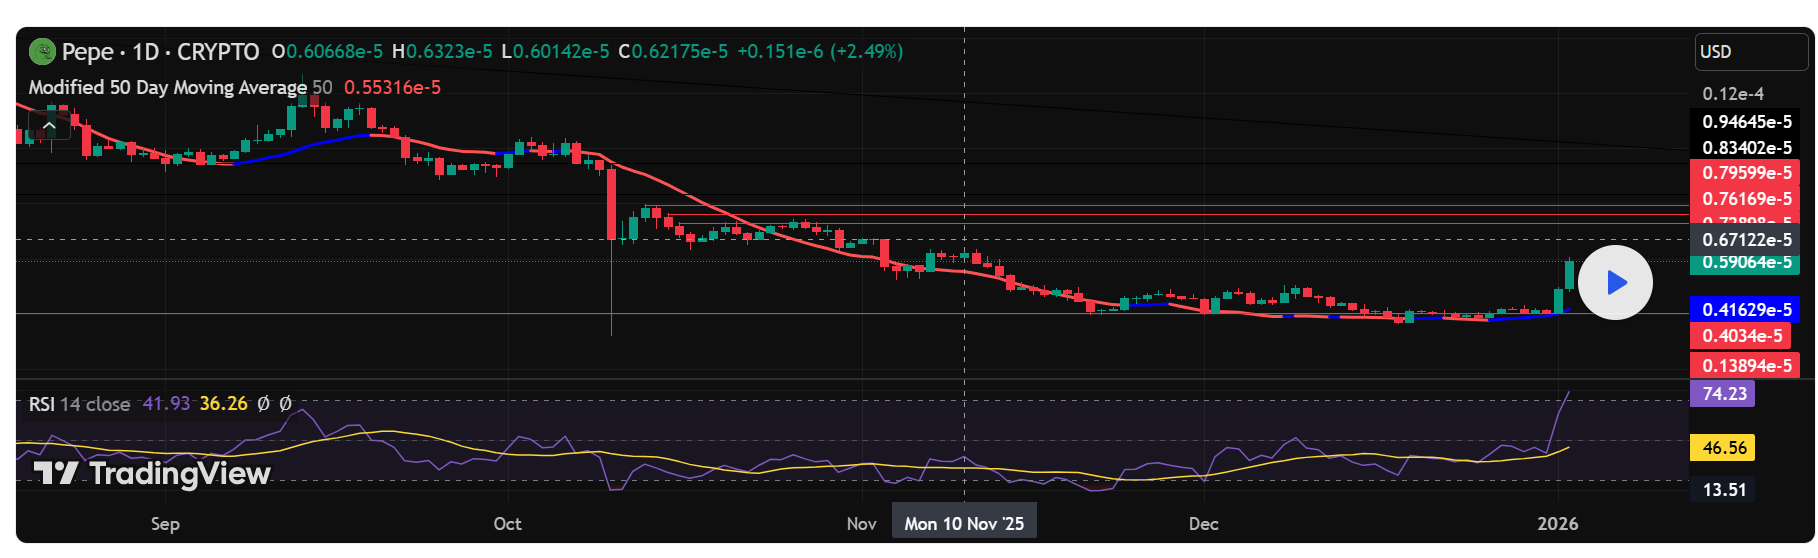The height and width of the screenshot is (558, 1818).
Task: Click the red 0.76169e-5 price label
Action: (1746, 199)
